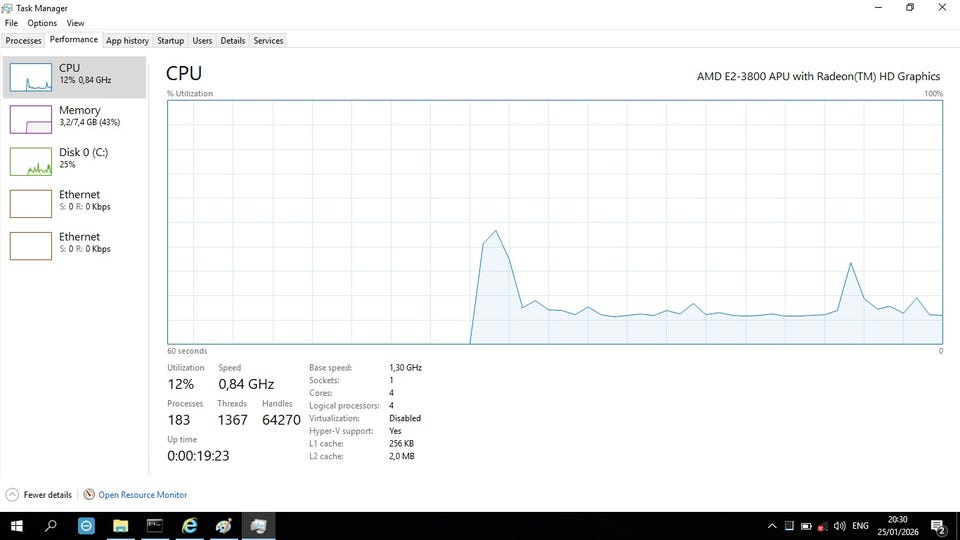Screen dimensions: 960x540
Task: Open the Action Center notifications icon
Action: pyautogui.click(x=939, y=527)
